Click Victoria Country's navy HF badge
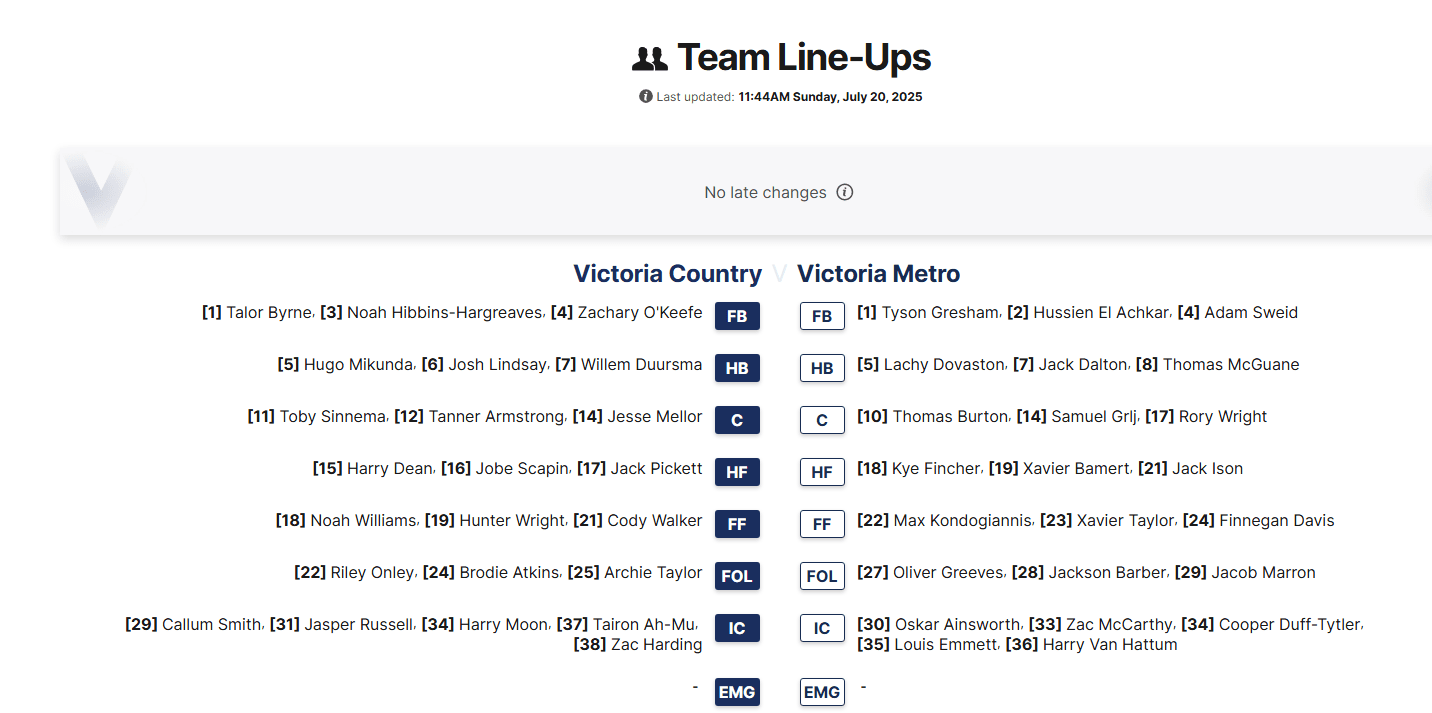This screenshot has width=1432, height=713. point(737,472)
